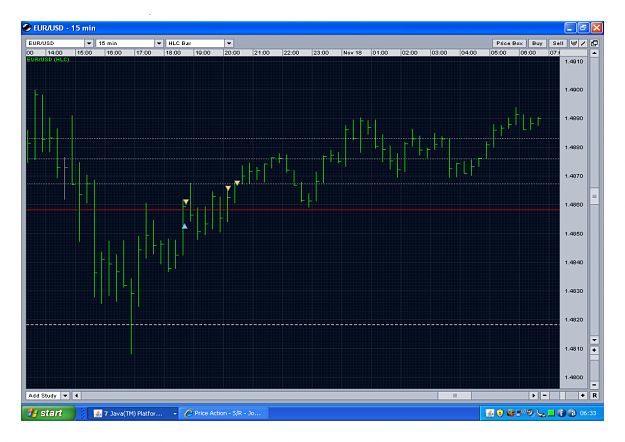Click the 18:00 time axis label

(173, 53)
